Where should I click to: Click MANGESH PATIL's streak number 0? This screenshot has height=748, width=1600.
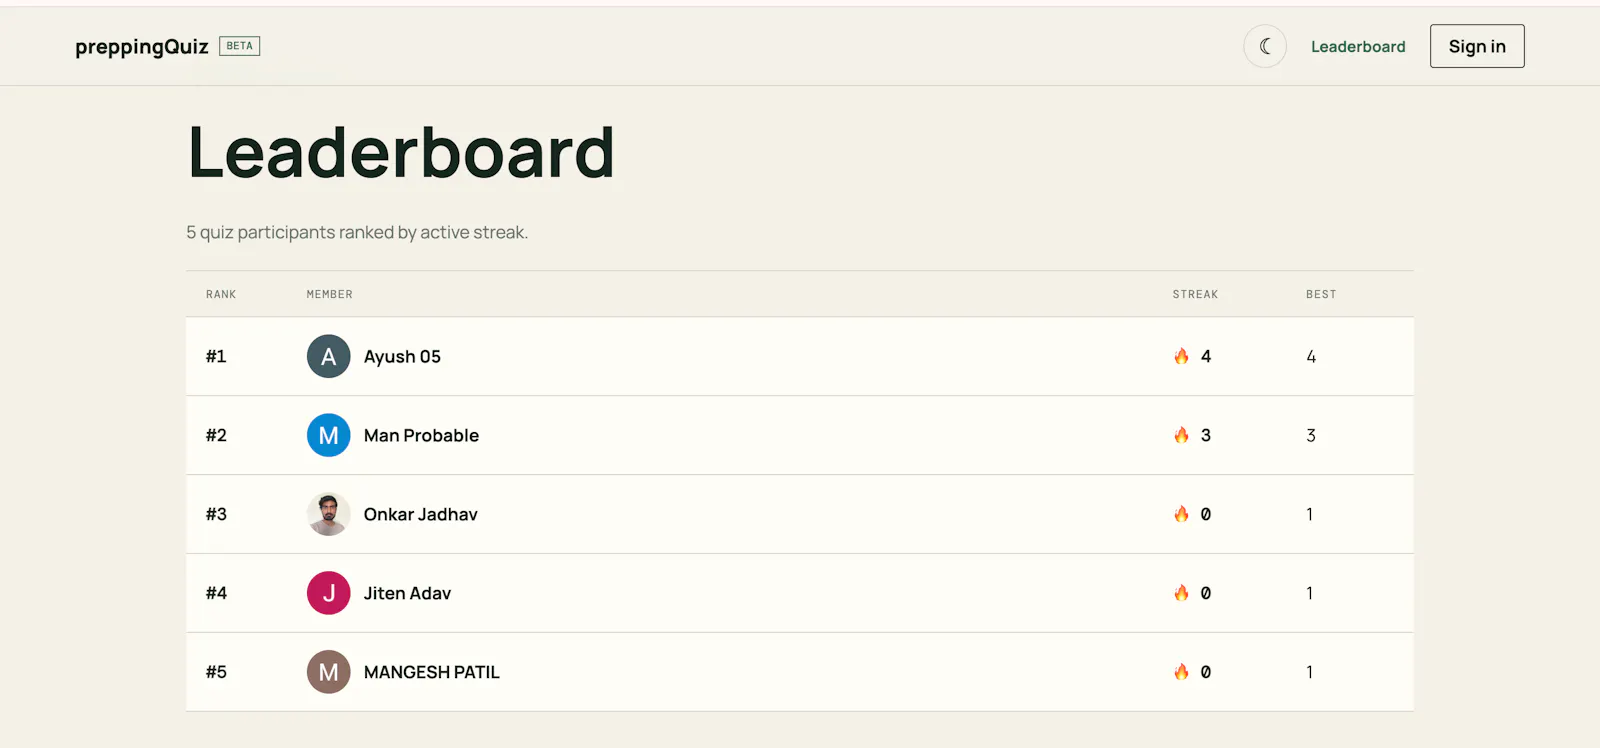click(1206, 673)
